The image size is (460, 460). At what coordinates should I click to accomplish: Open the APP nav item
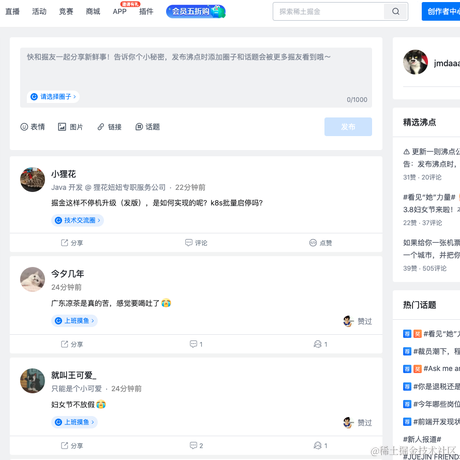tap(119, 12)
